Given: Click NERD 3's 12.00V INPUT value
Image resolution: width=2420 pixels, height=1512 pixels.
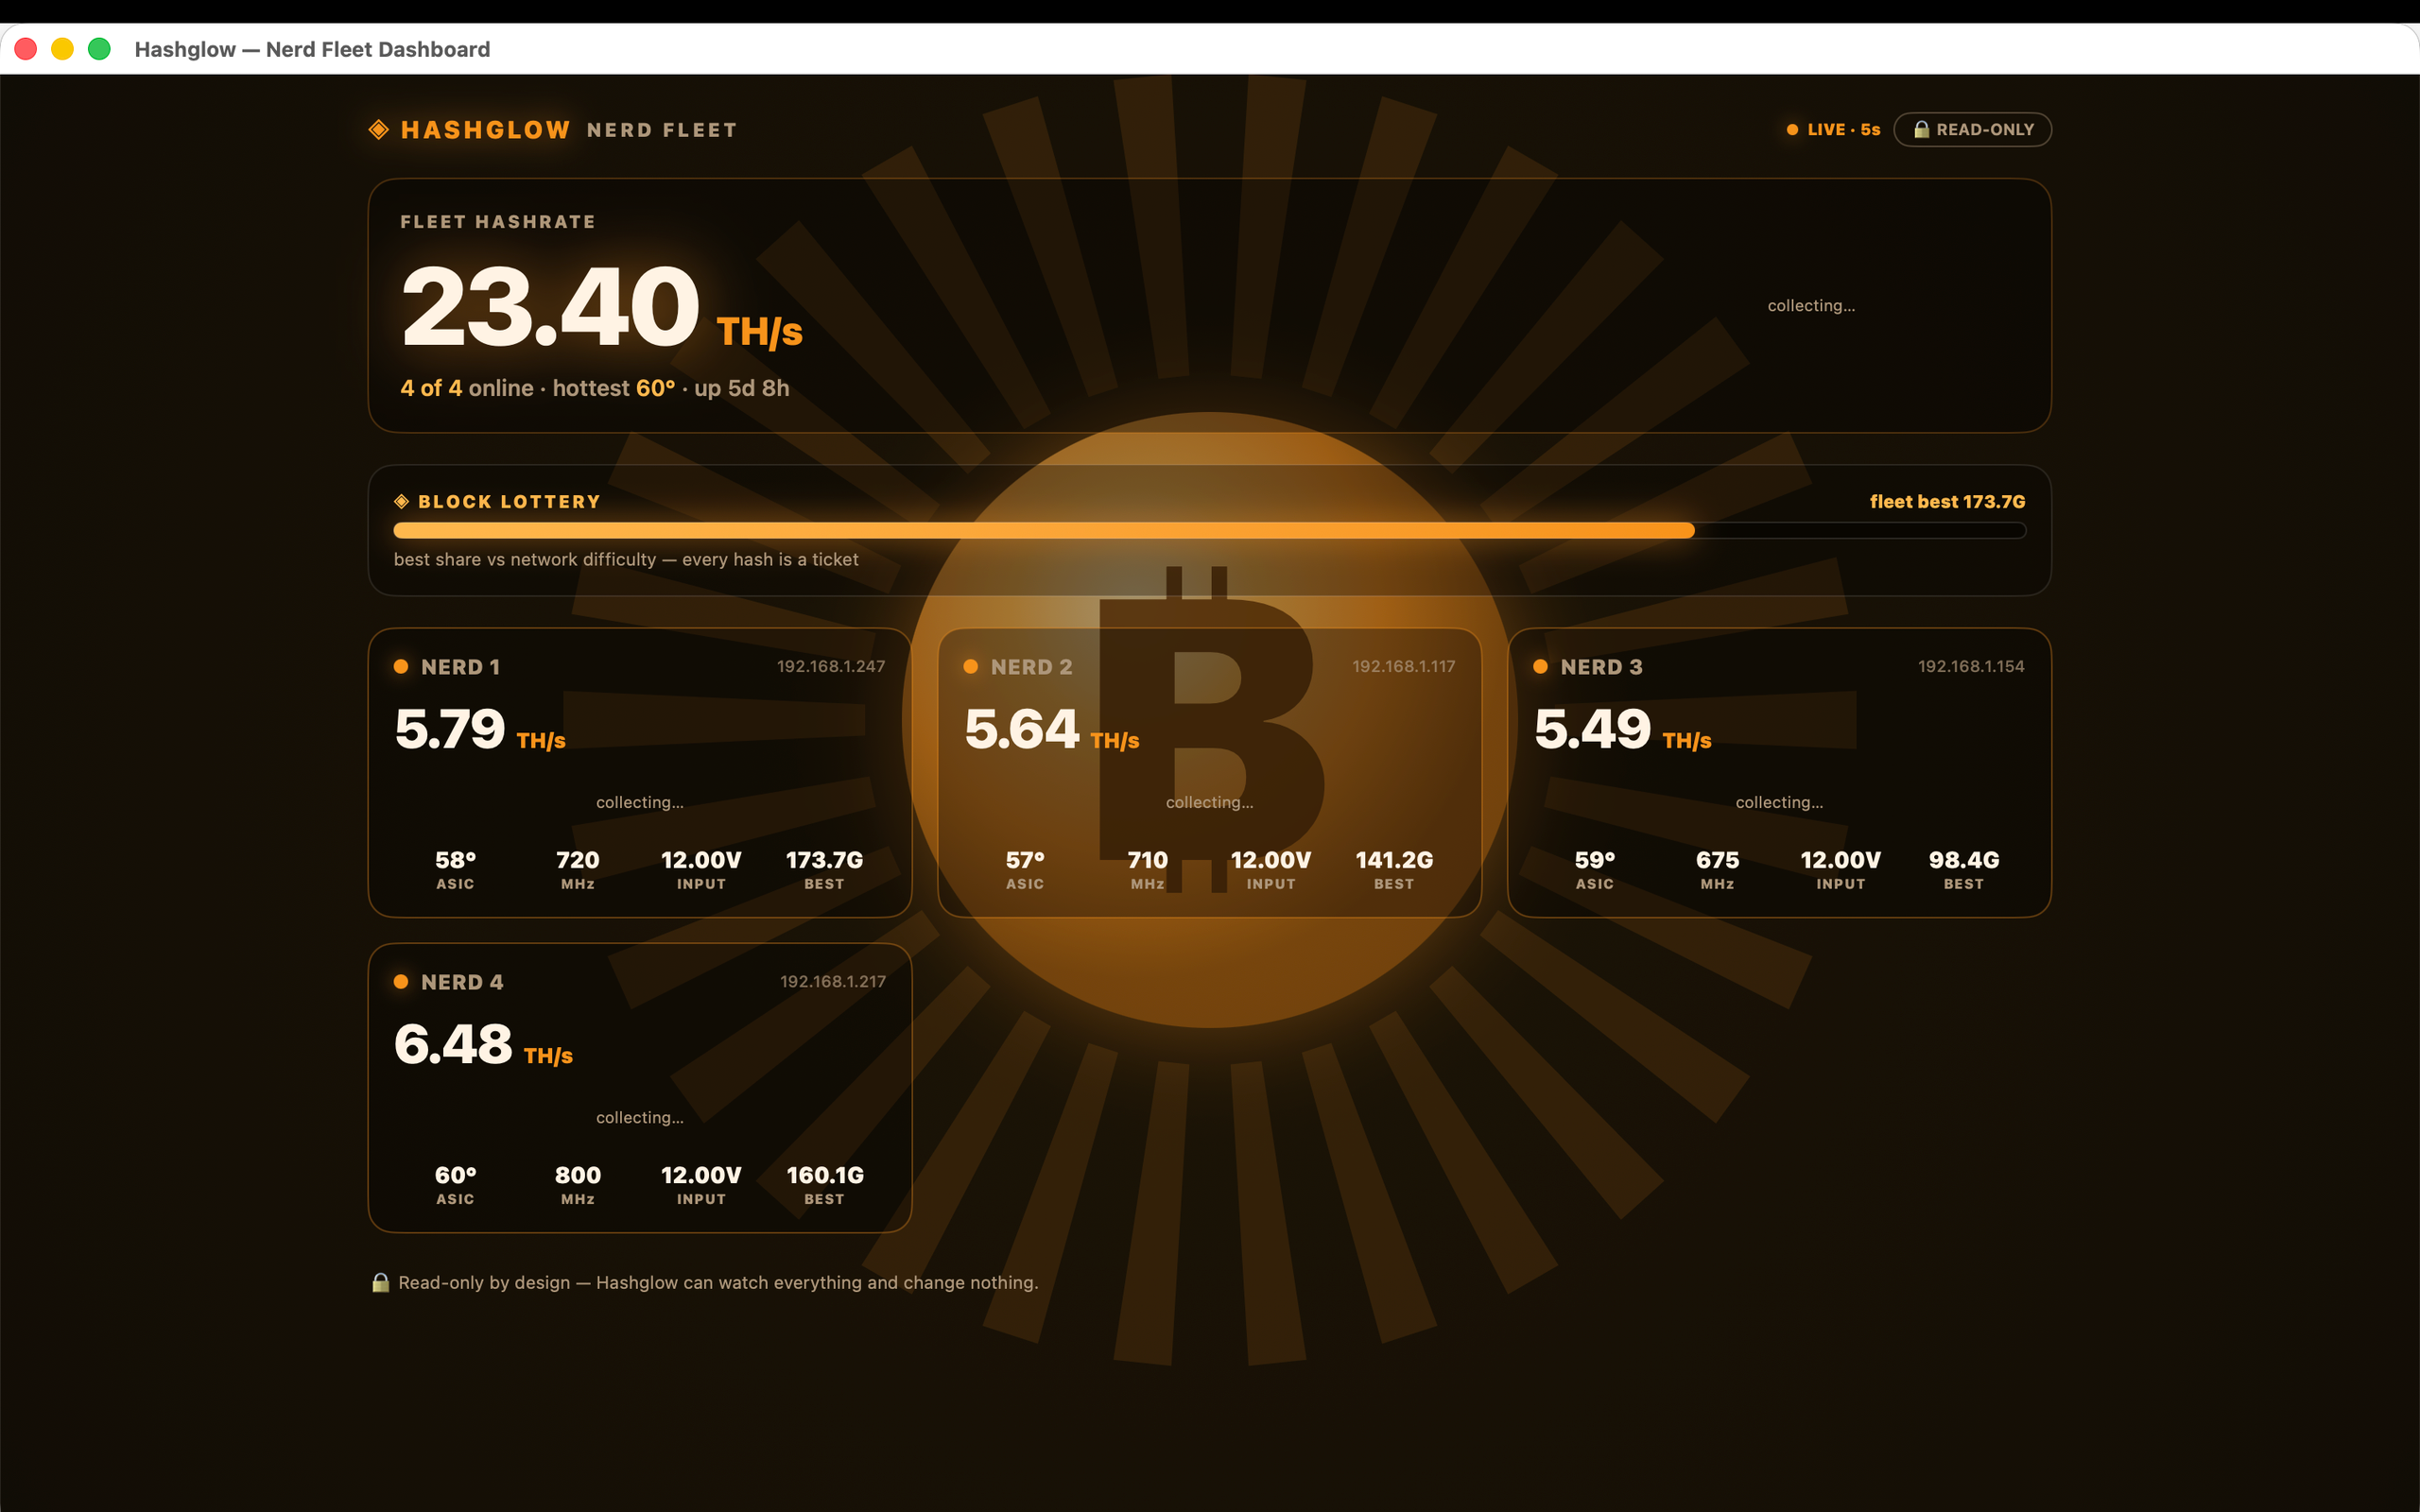Looking at the screenshot, I should click(1841, 860).
